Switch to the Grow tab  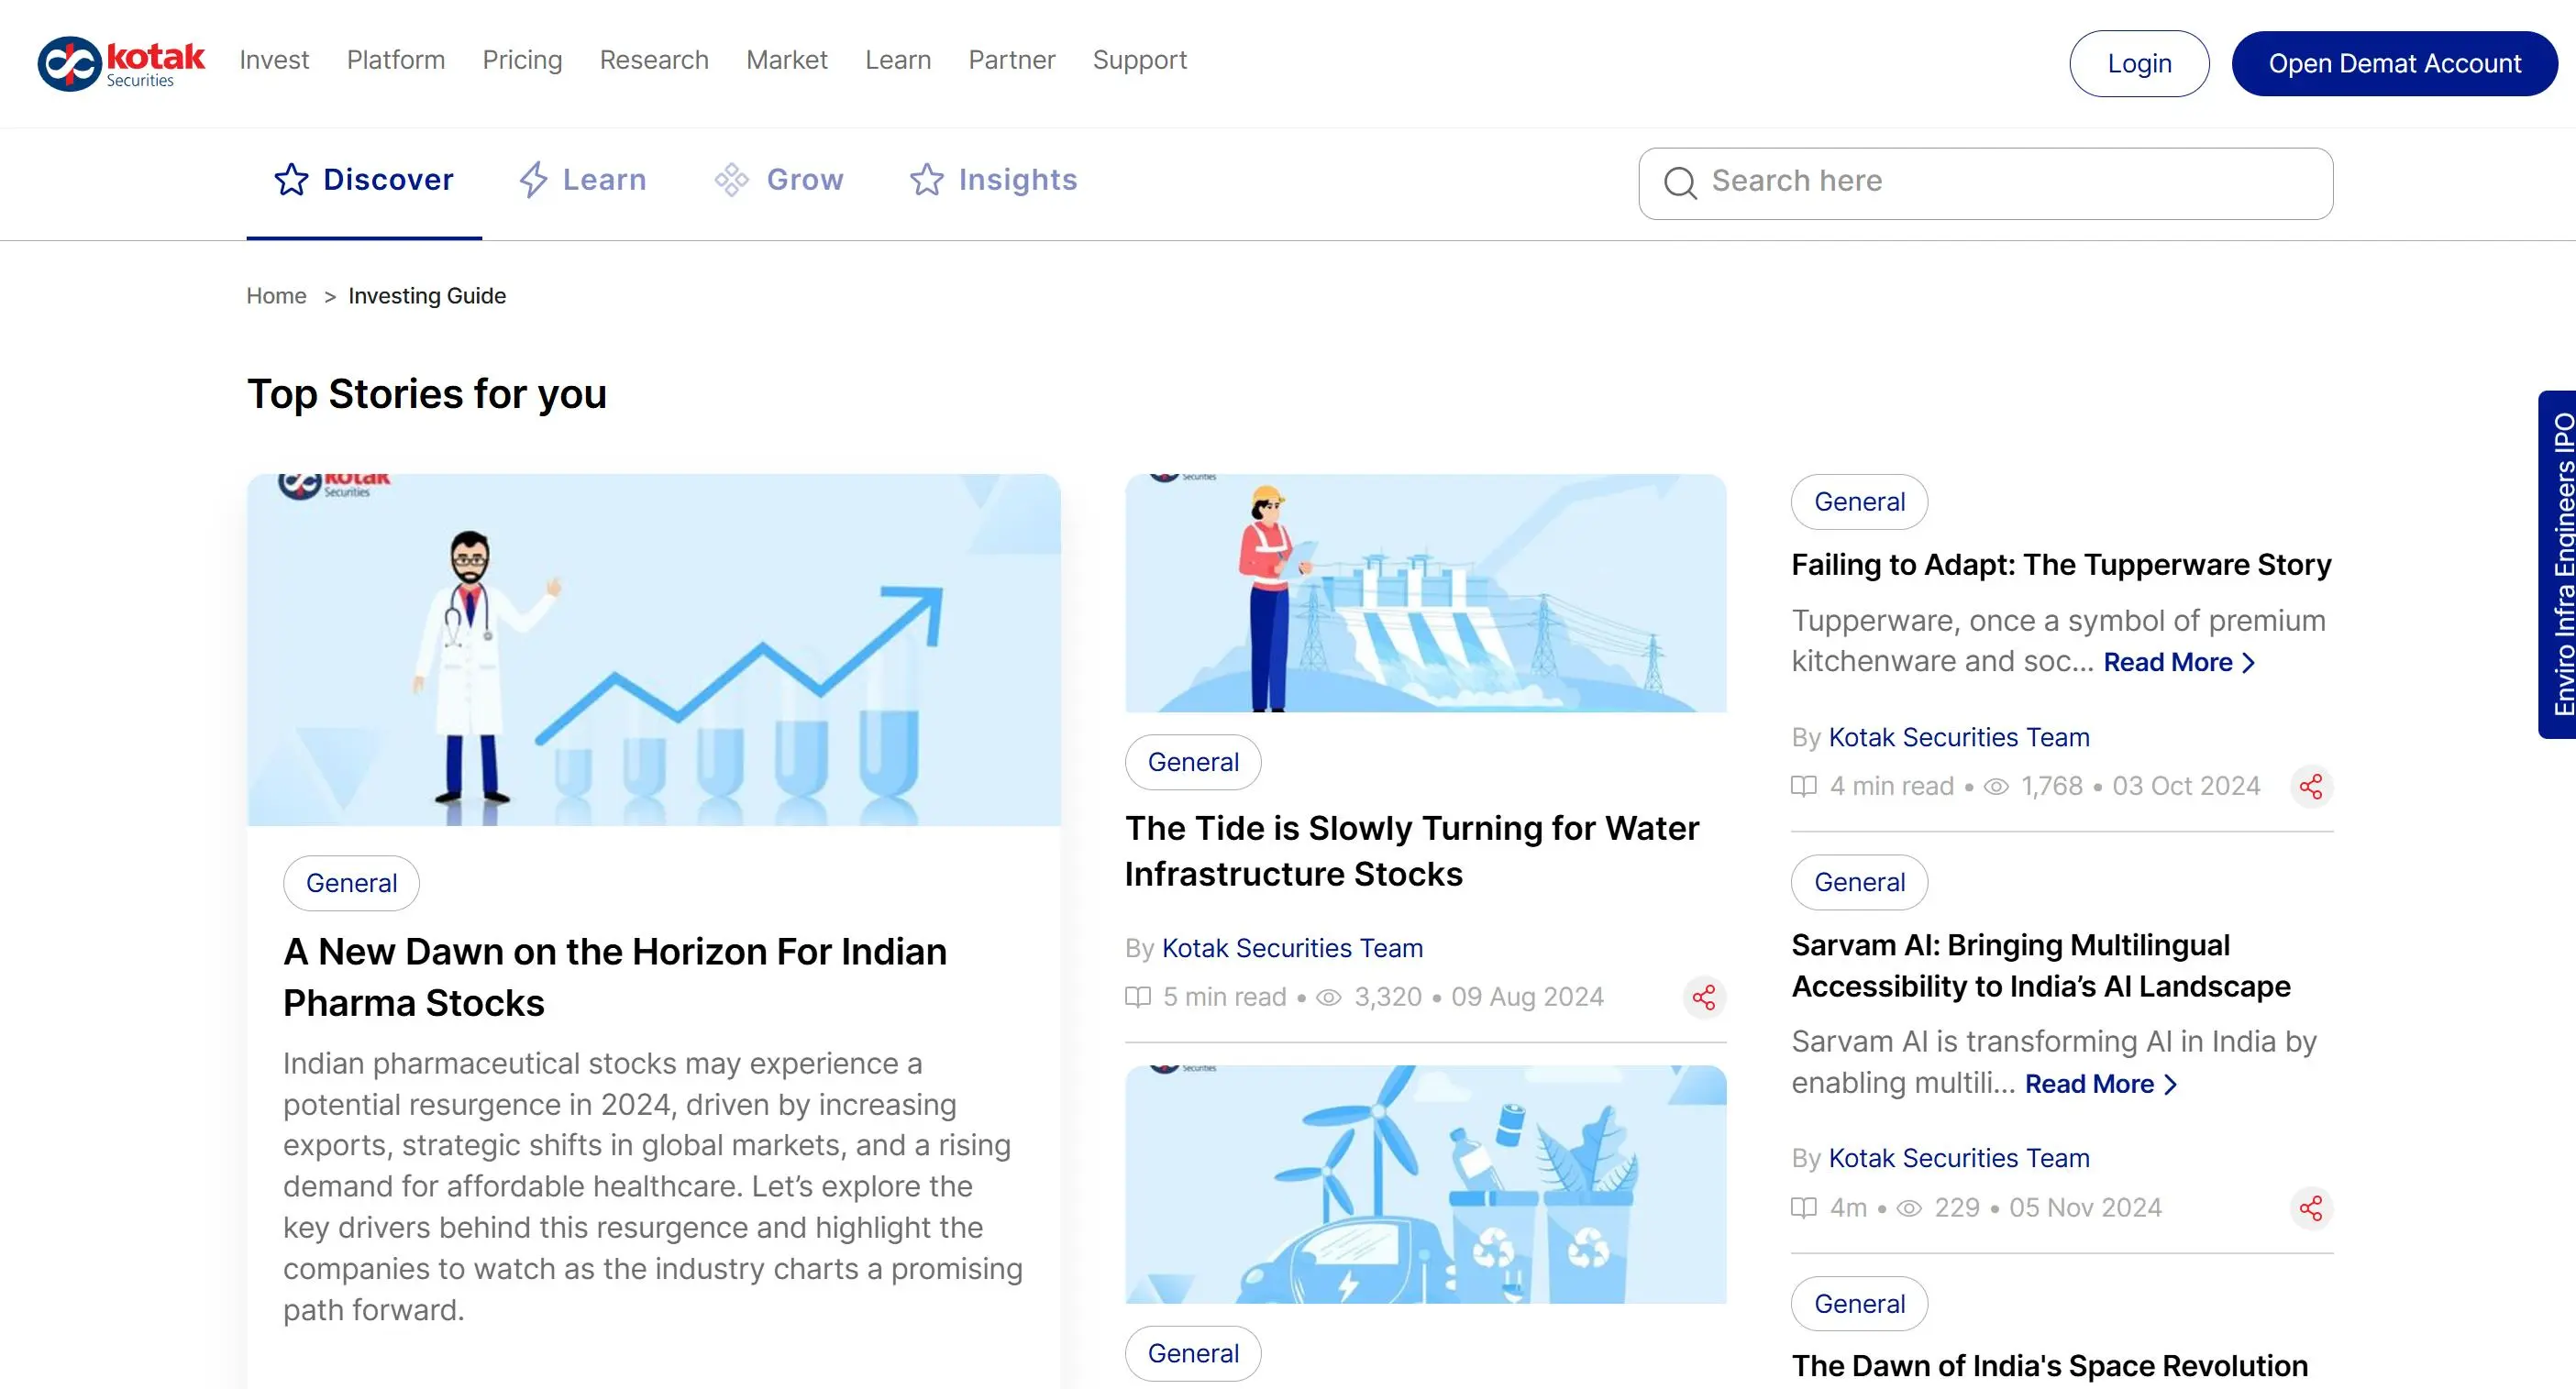[x=779, y=180]
